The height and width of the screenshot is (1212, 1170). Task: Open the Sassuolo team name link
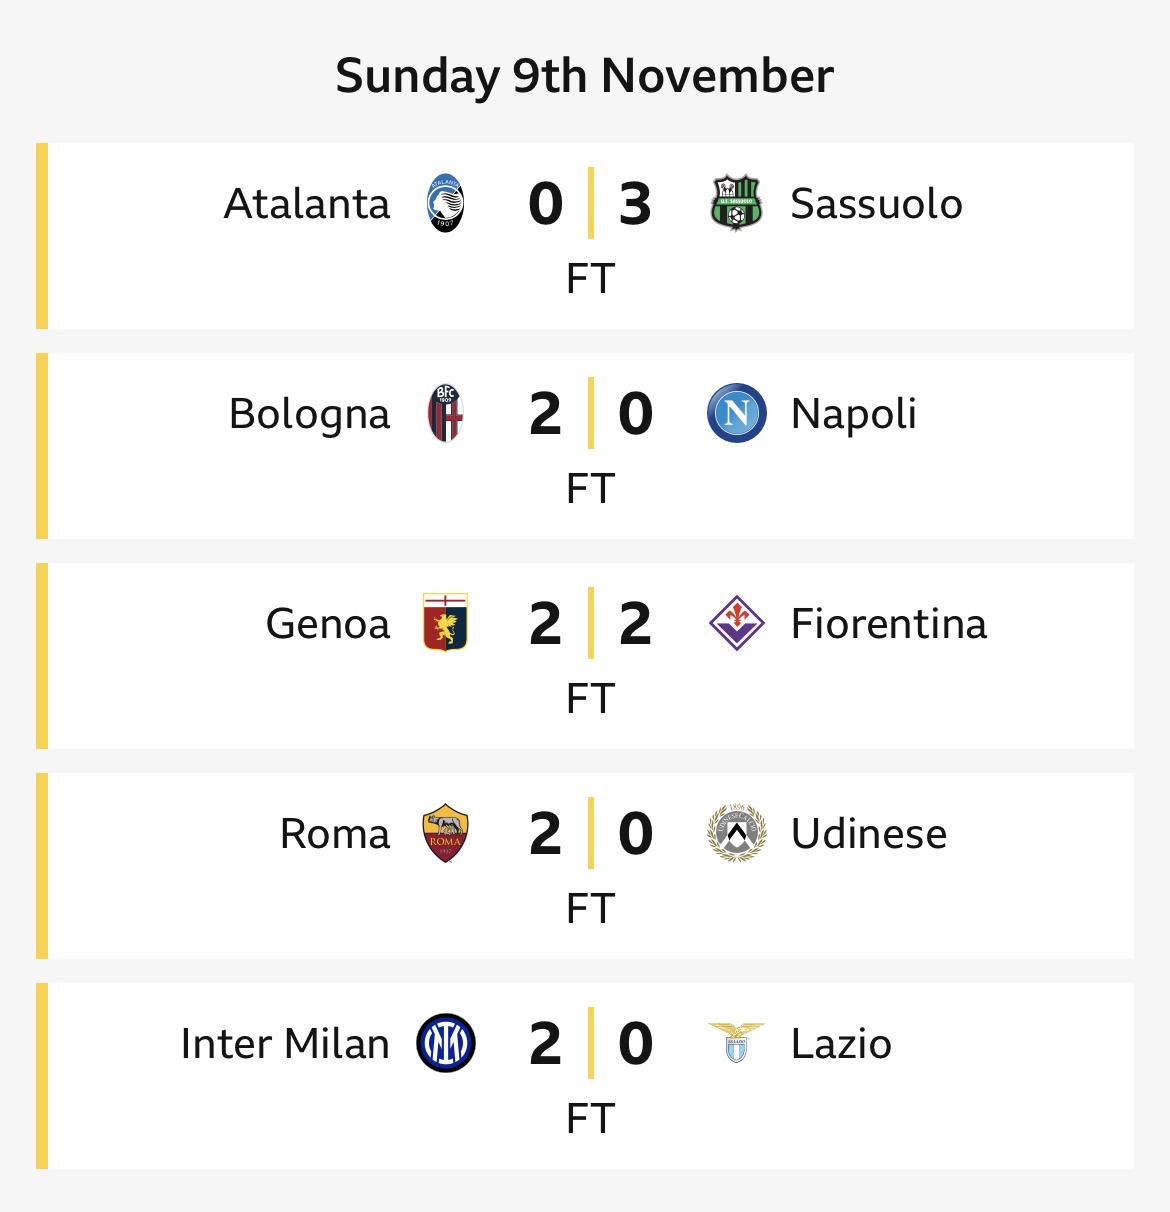point(876,204)
